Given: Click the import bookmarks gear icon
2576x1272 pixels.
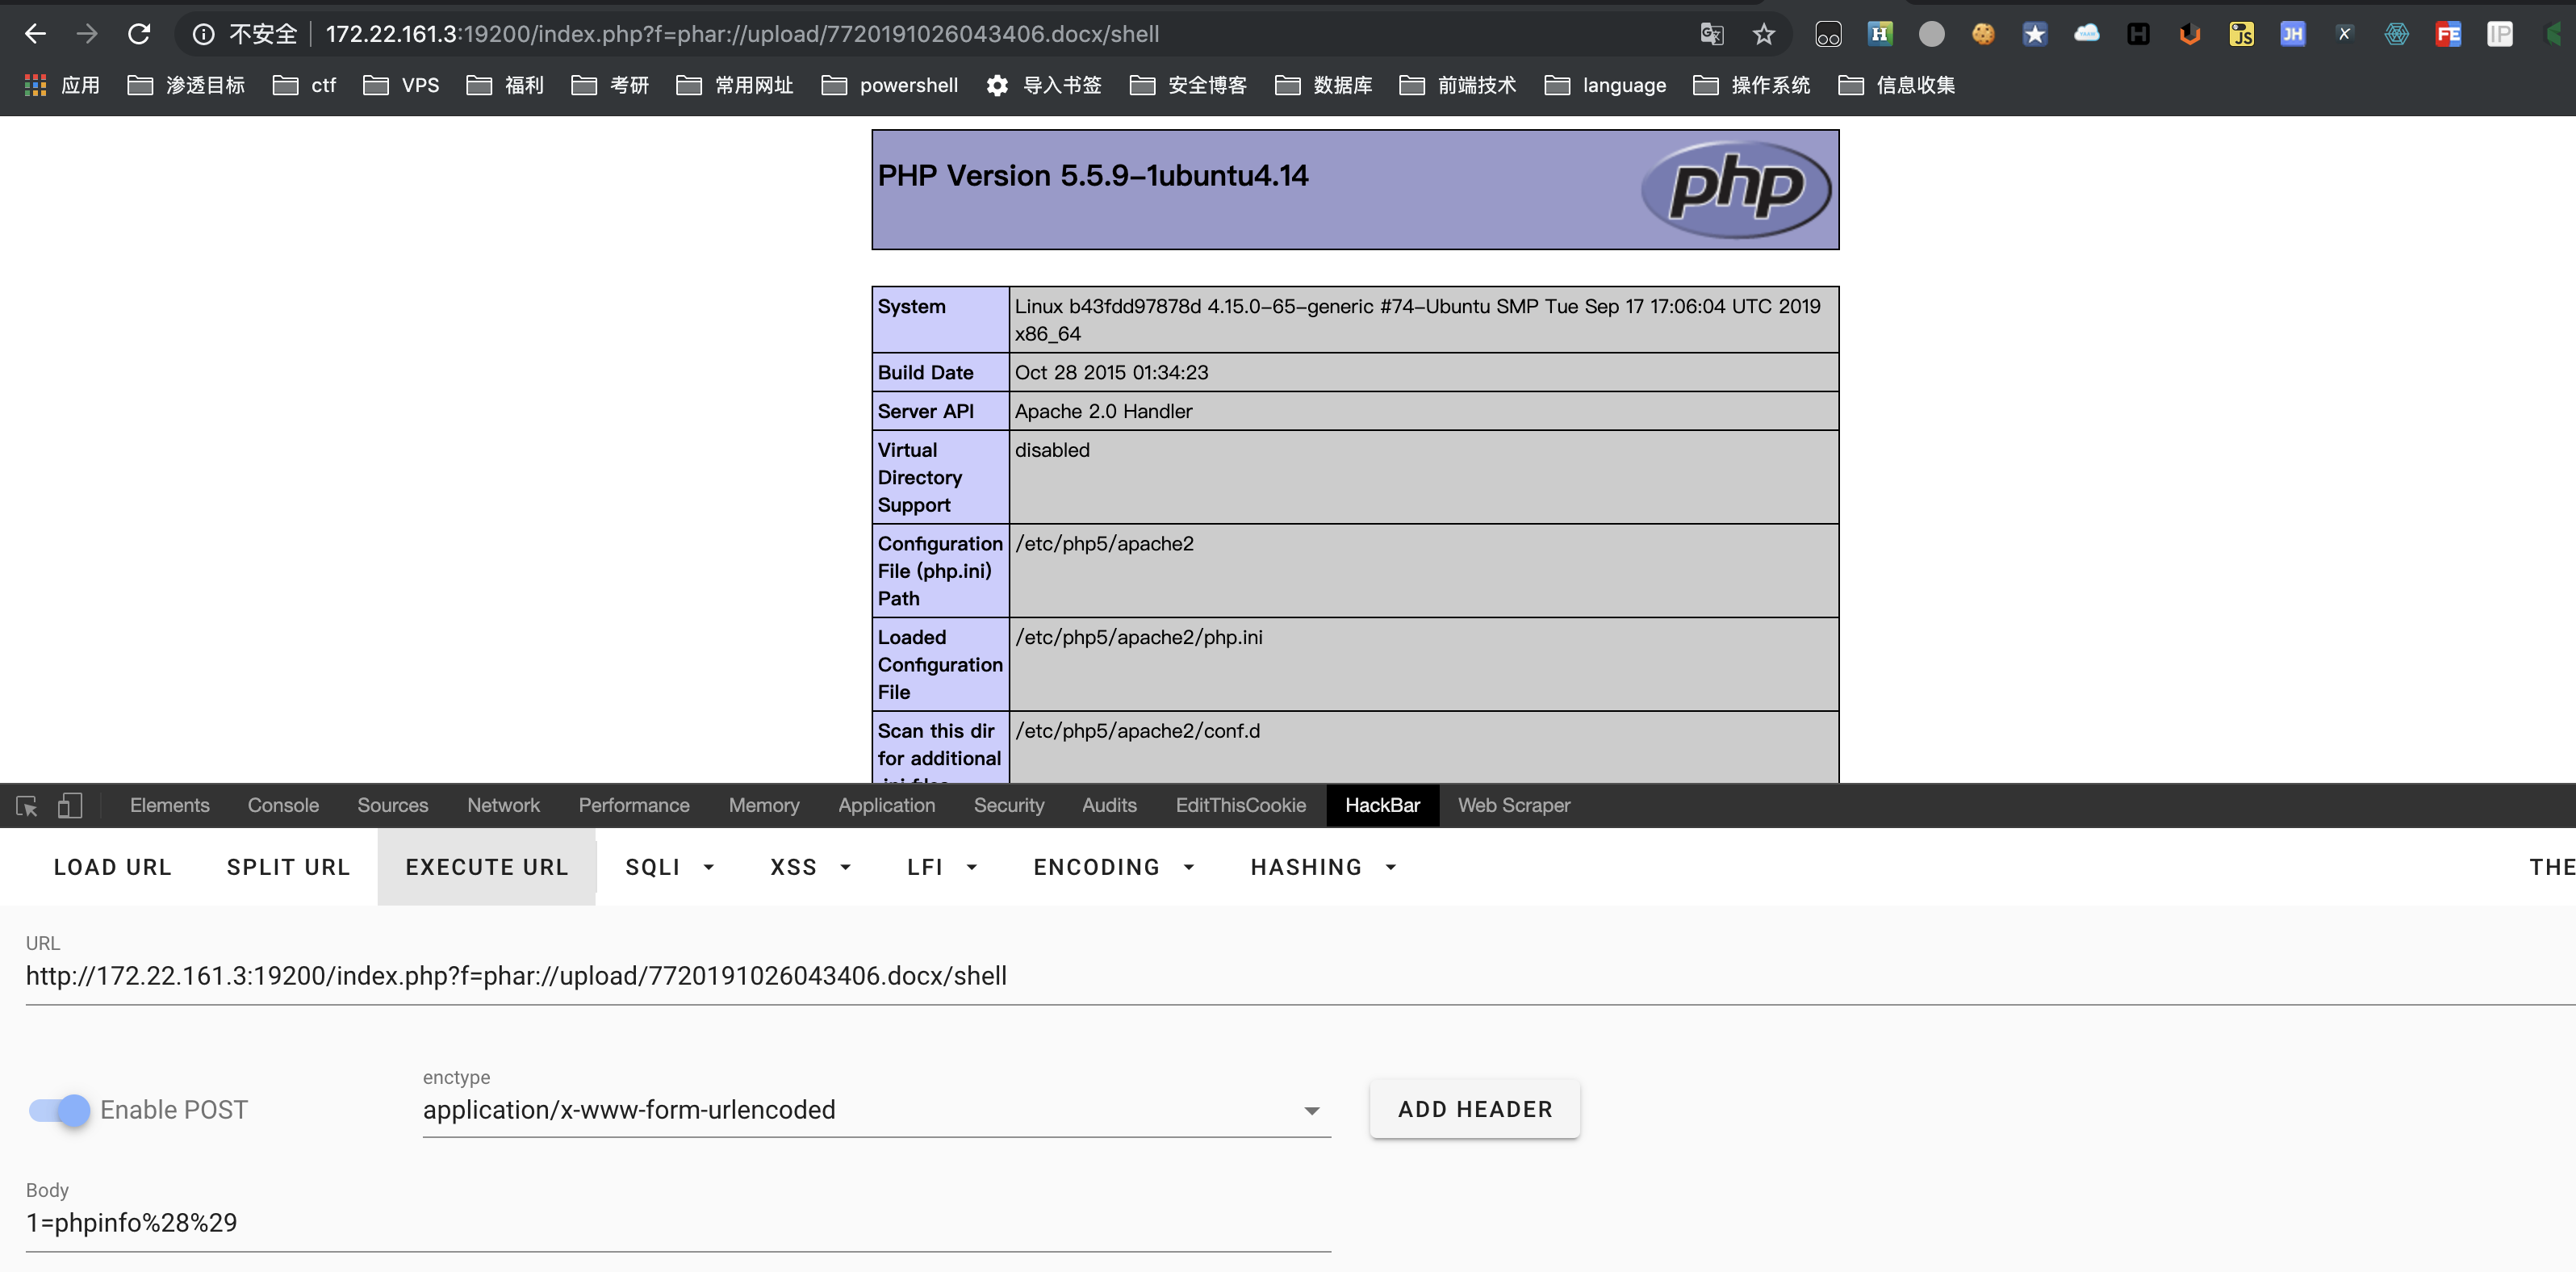Looking at the screenshot, I should (x=997, y=85).
